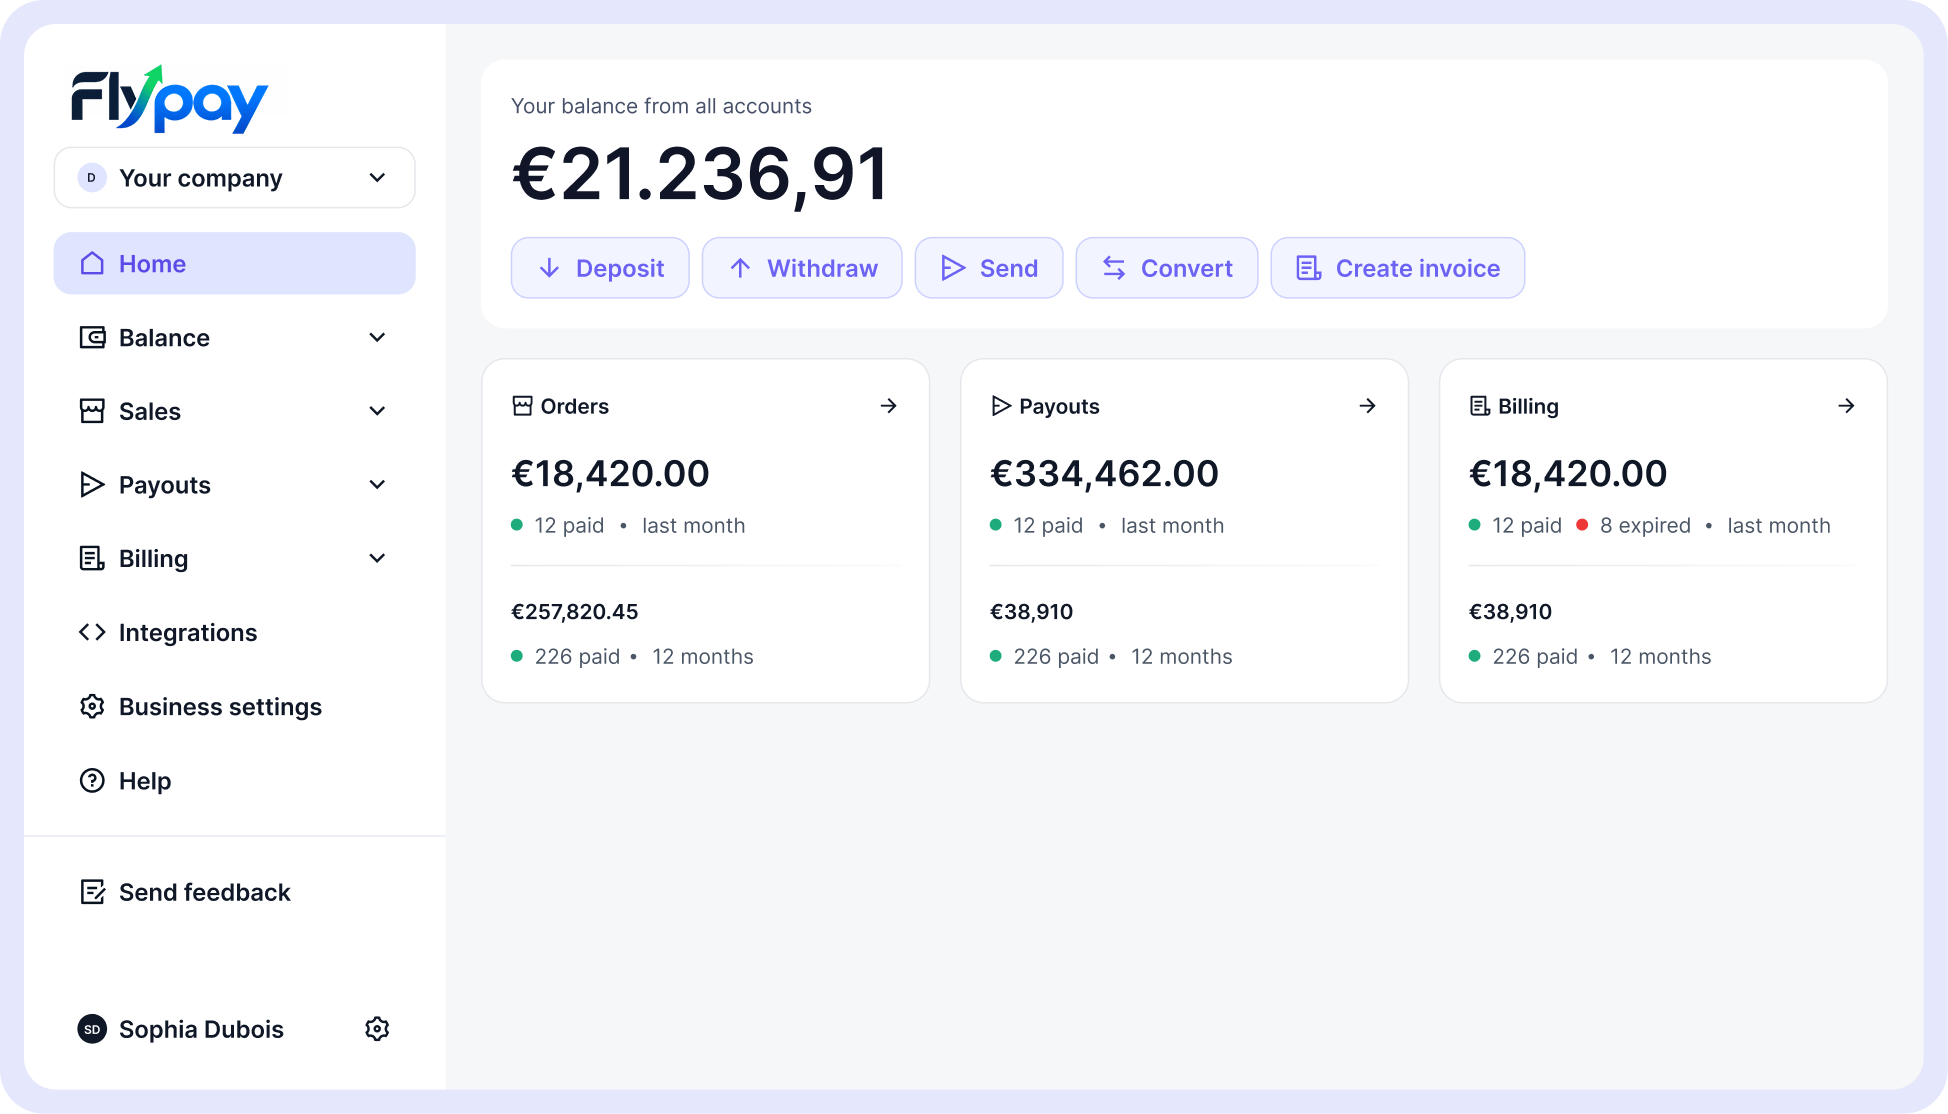Expand the Sales menu chevron
Viewport: 1948px width, 1114px height.
click(x=377, y=411)
